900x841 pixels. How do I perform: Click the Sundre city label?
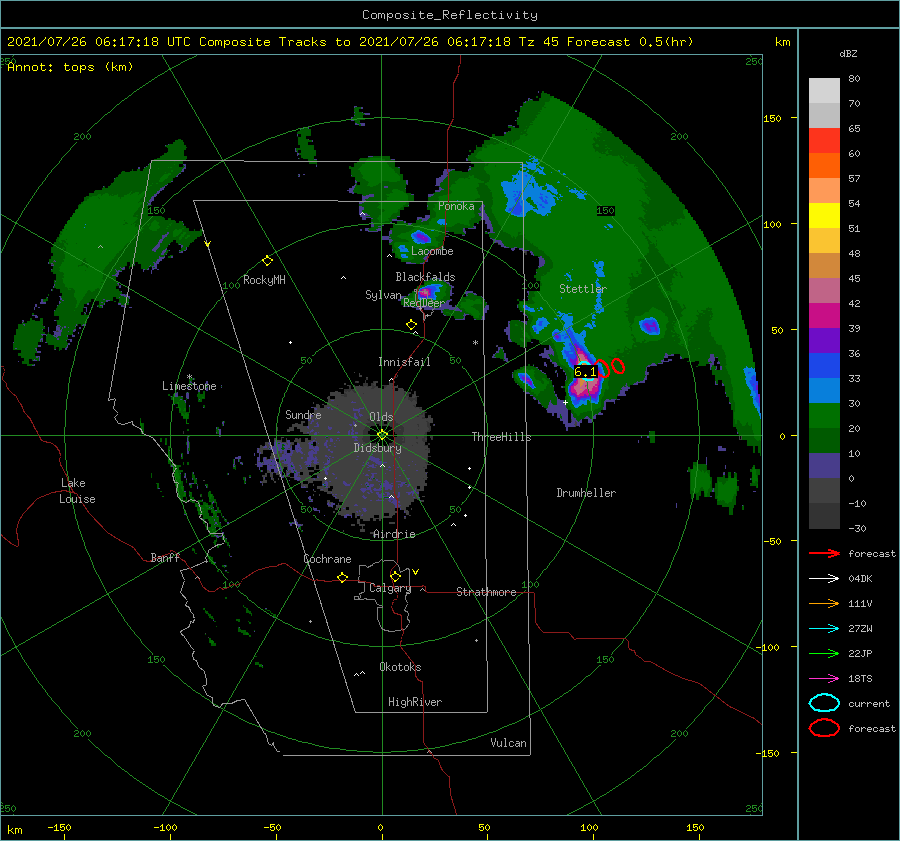(303, 415)
